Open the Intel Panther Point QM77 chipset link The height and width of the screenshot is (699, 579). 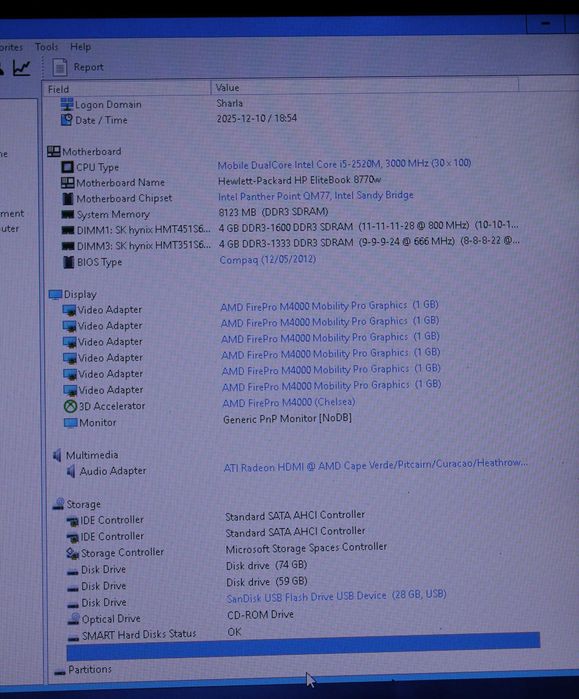[x=316, y=196]
